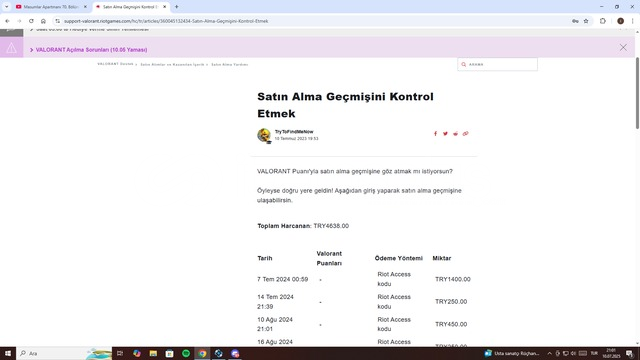Image resolution: width=640 pixels, height=360 pixels.
Task: Click the warning triangle icon in banner
Action: (11, 48)
